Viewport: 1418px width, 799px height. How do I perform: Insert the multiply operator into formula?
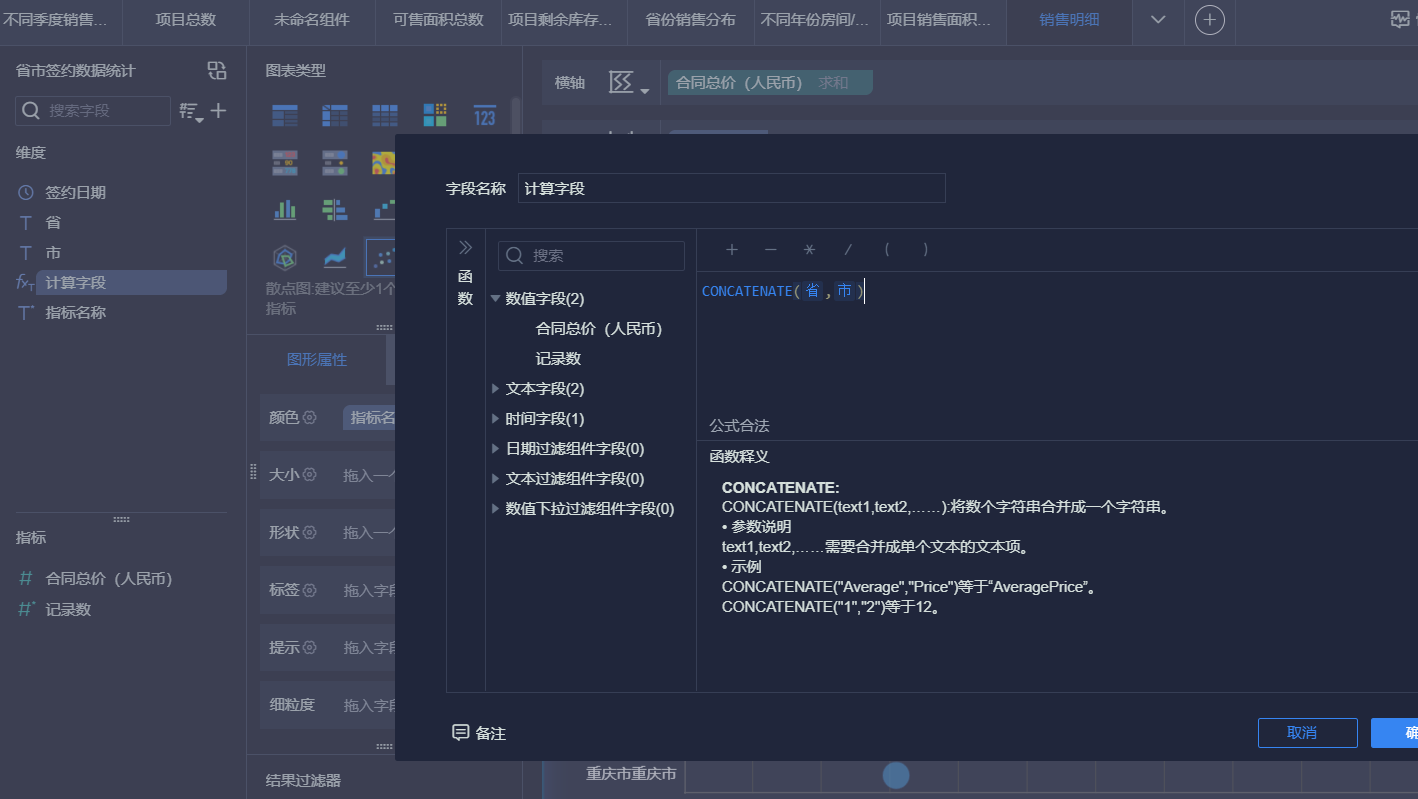[x=809, y=250]
